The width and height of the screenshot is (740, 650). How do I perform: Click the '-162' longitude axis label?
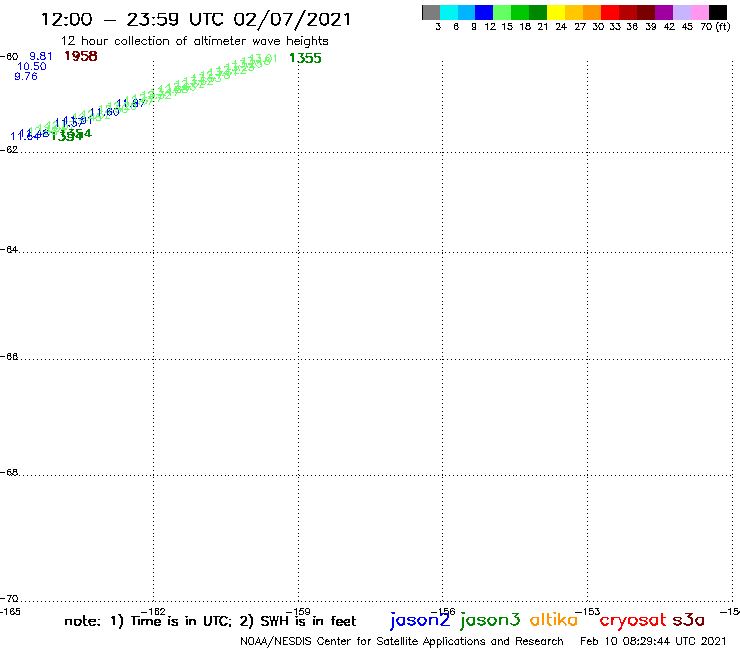point(154,612)
